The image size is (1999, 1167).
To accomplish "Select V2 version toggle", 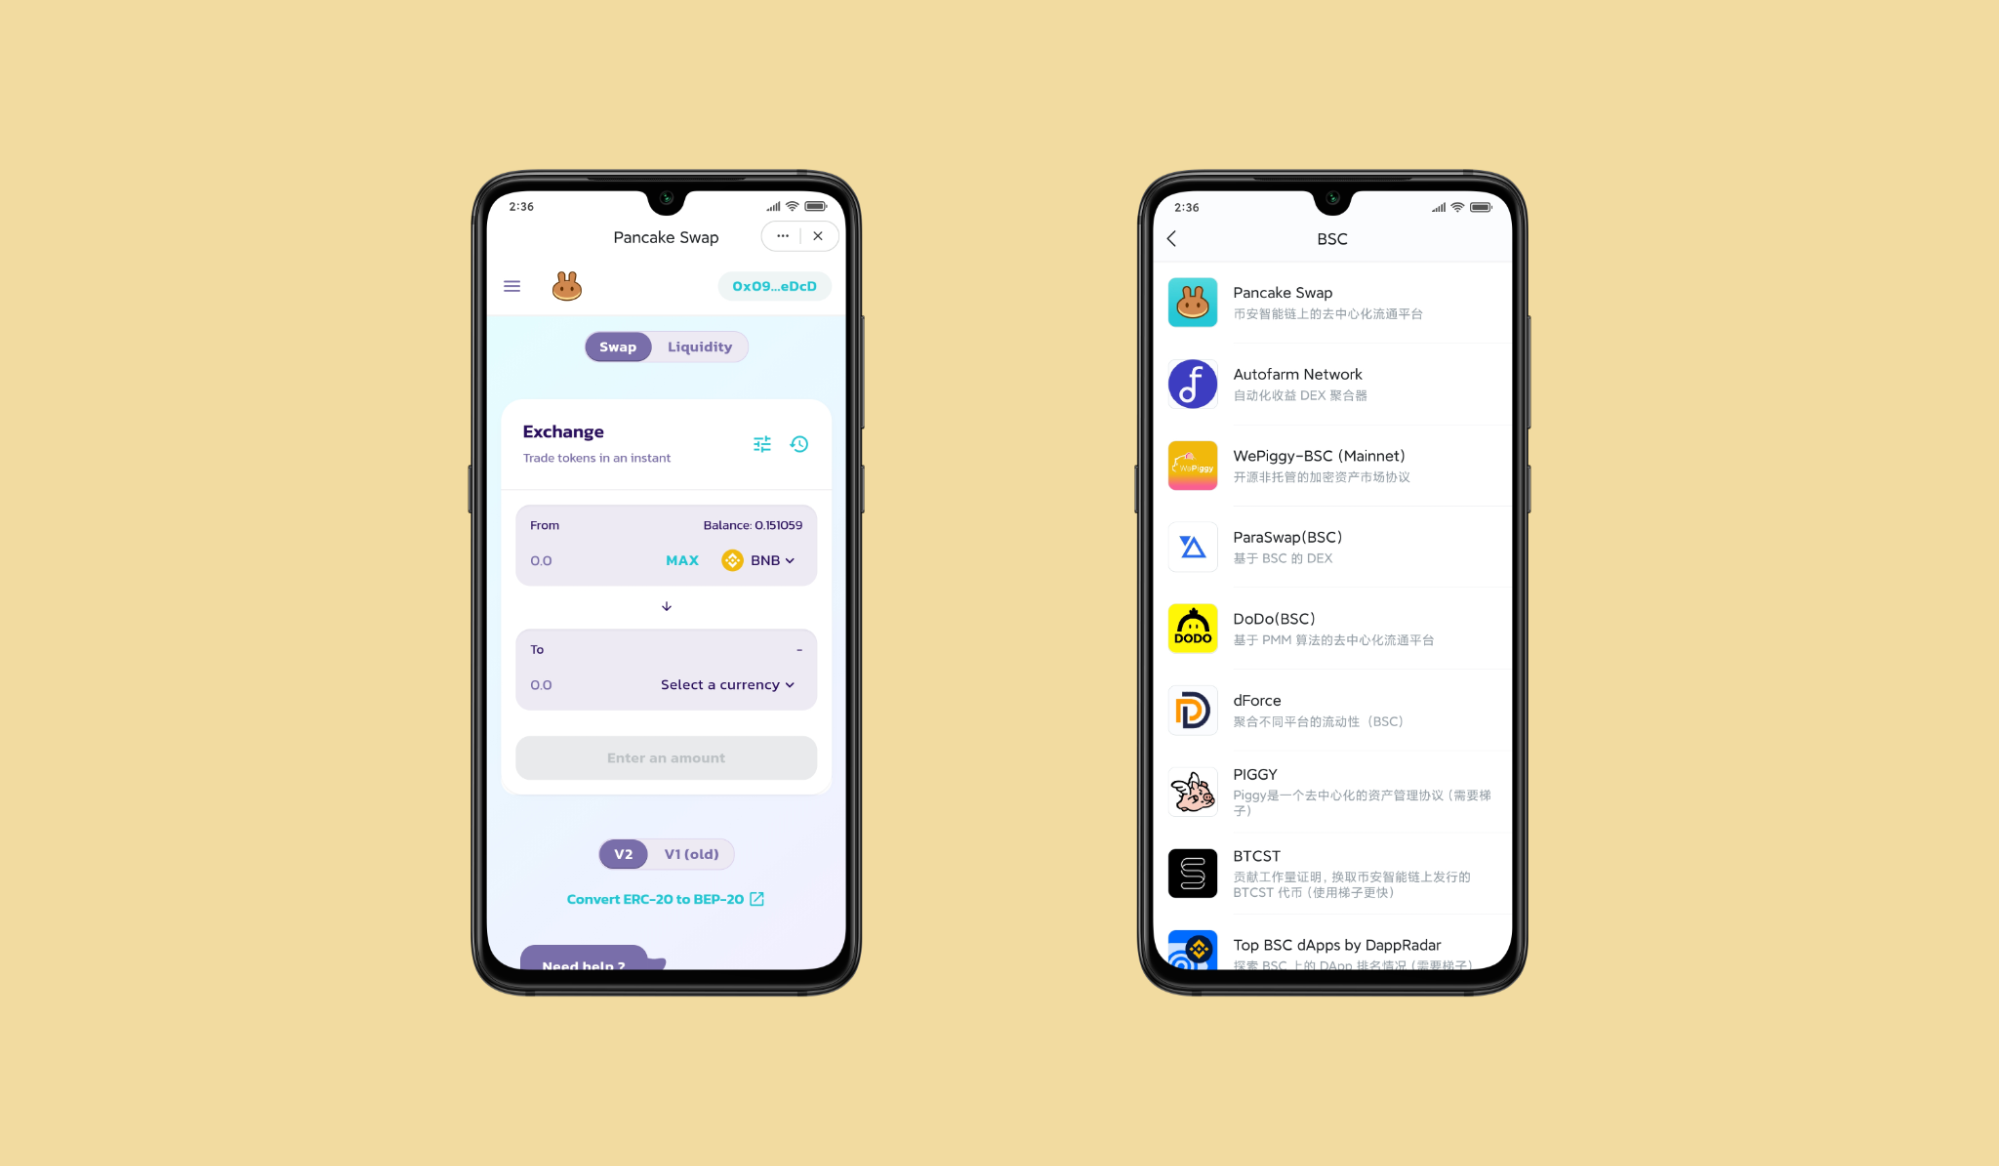I will click(622, 853).
